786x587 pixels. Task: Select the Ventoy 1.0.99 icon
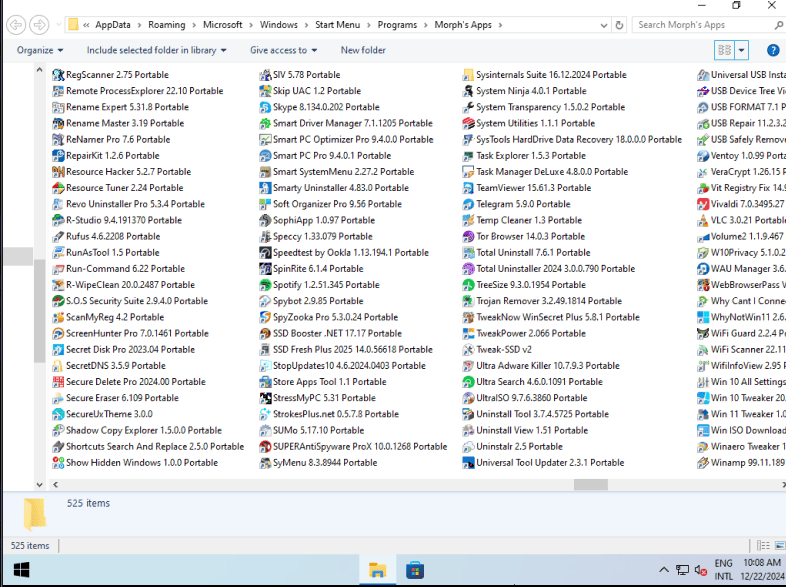tap(703, 156)
